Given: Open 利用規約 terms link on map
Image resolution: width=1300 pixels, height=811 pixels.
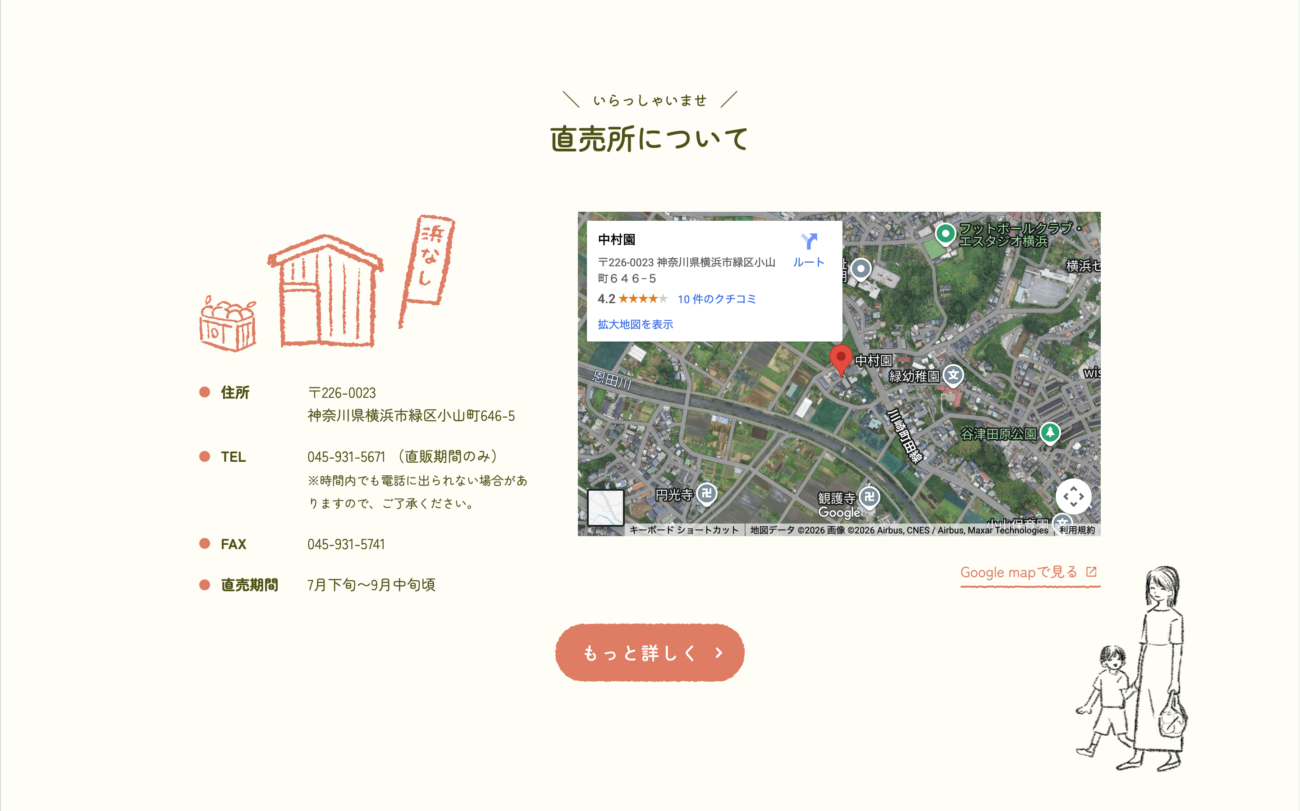Looking at the screenshot, I should coord(1077,530).
